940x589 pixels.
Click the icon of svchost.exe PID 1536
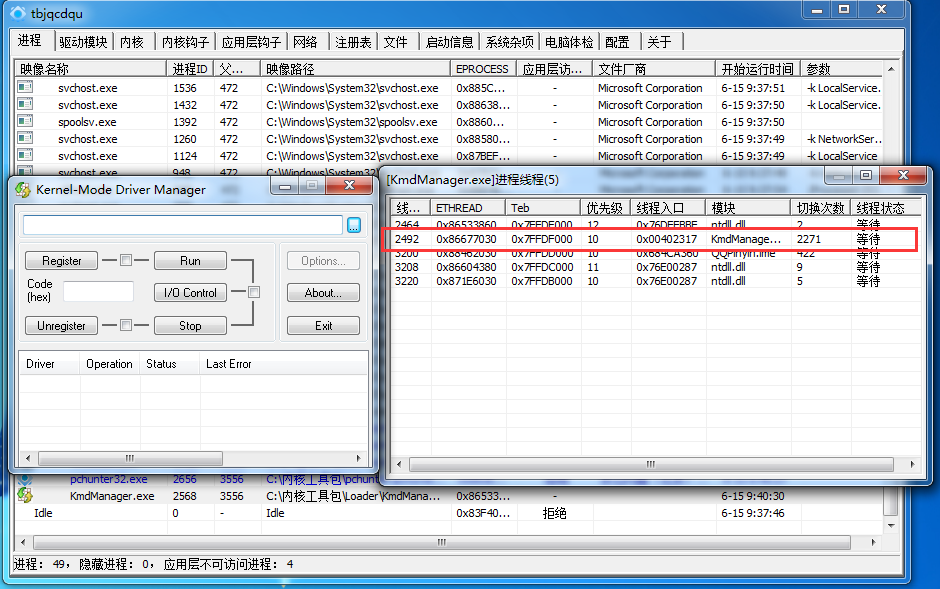coord(25,88)
